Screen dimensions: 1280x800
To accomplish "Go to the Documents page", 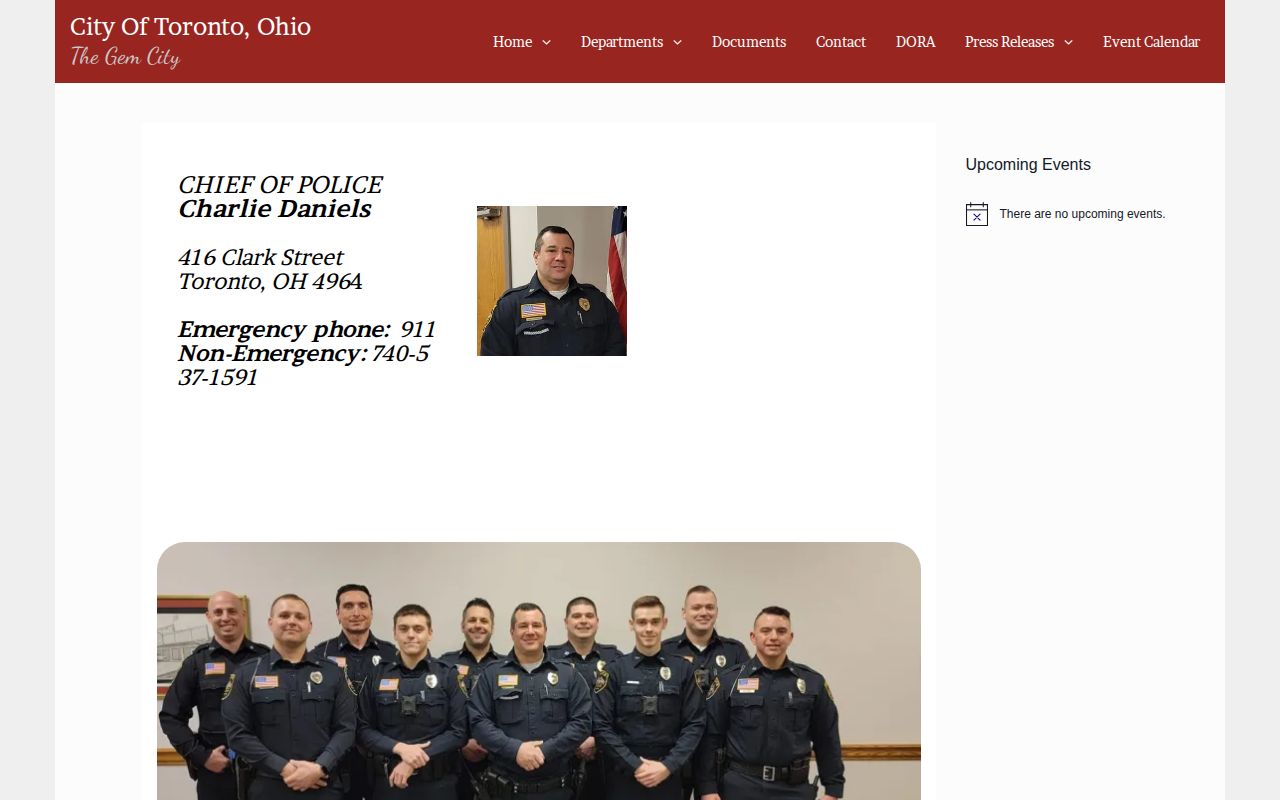I will point(749,42).
